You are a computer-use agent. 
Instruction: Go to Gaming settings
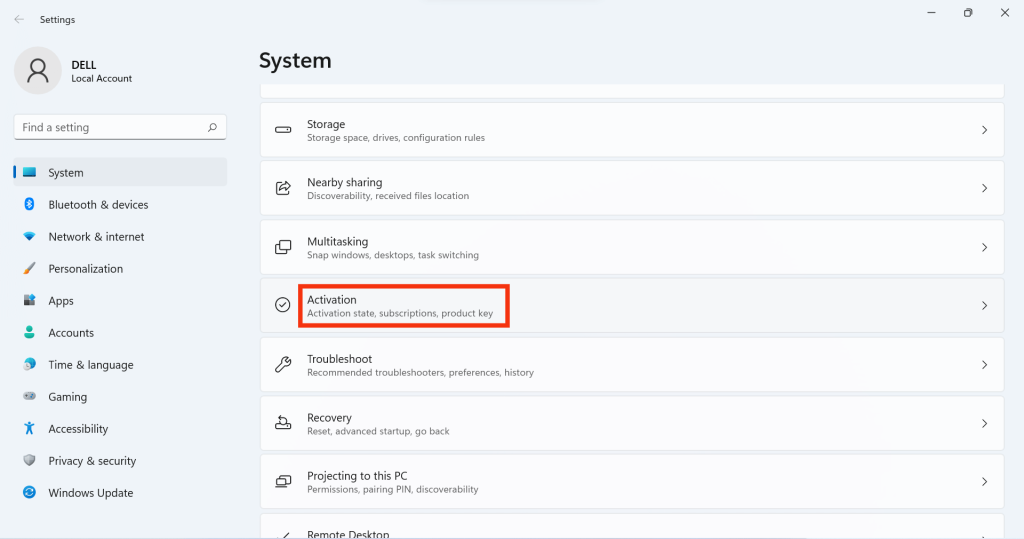tap(120, 397)
